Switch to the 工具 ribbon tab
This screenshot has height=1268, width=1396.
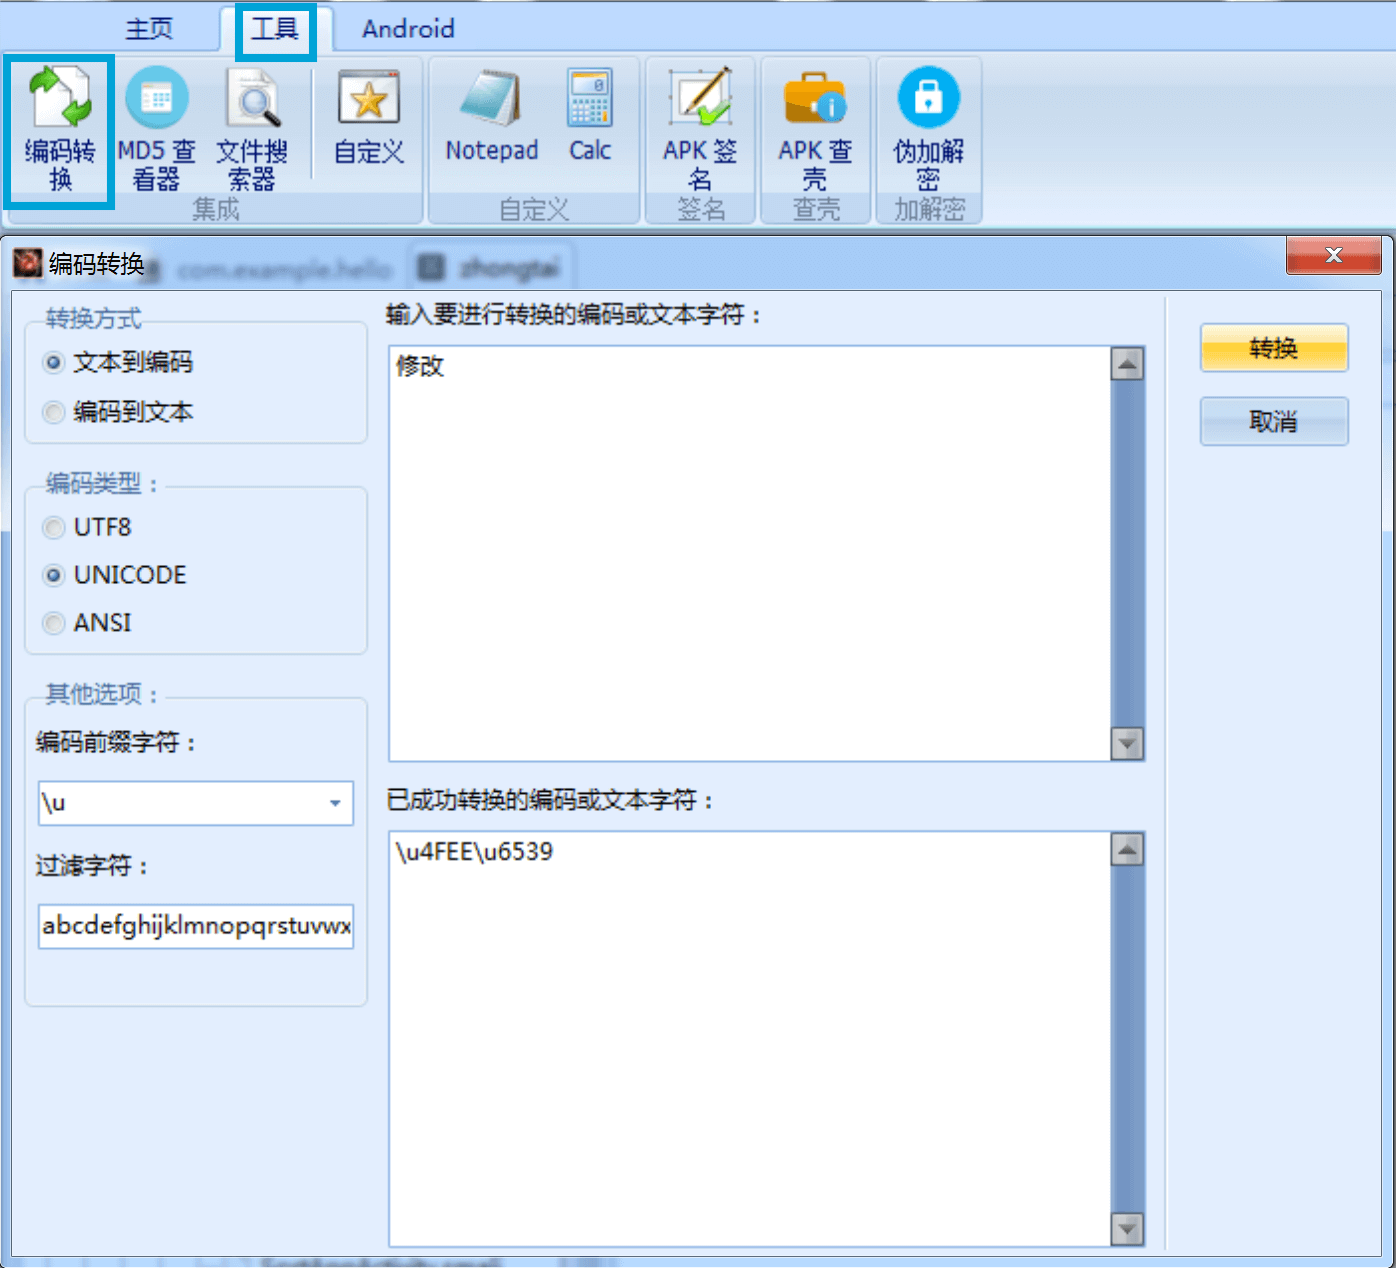pos(275,28)
